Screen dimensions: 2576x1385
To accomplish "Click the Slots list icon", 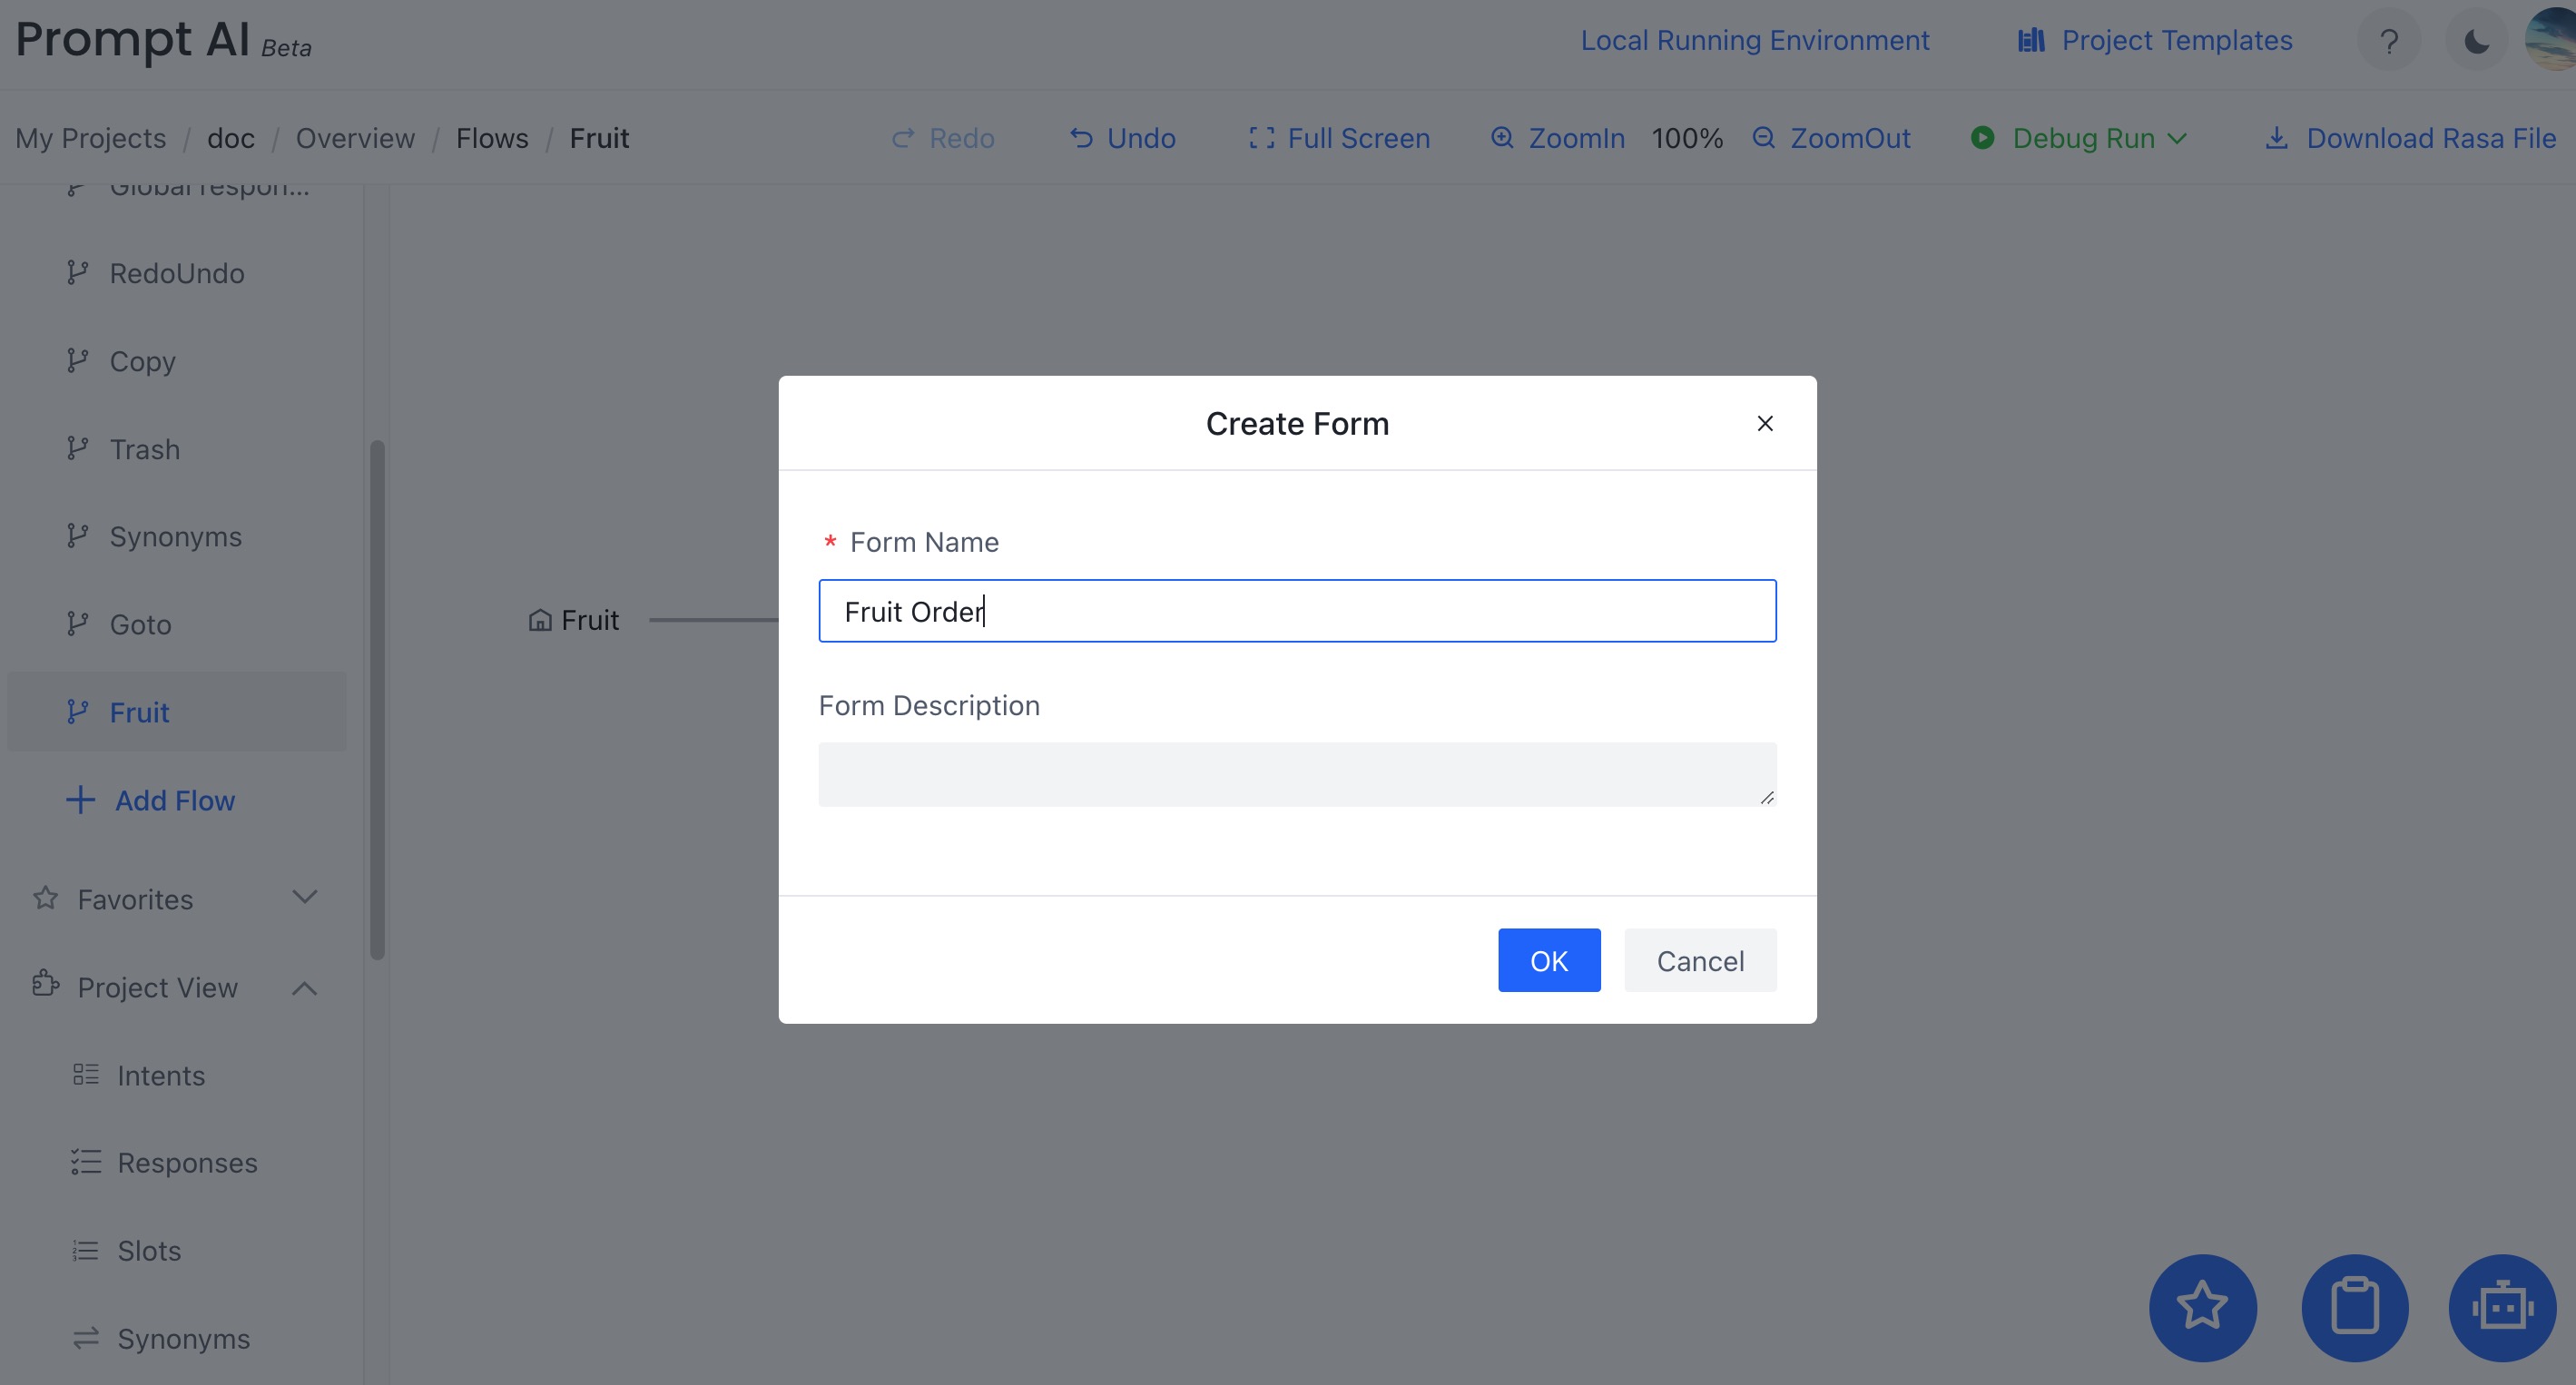I will pyautogui.click(x=86, y=1250).
